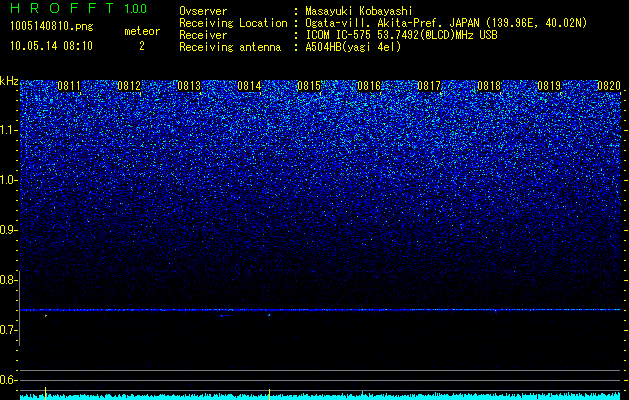The height and width of the screenshot is (400, 629).
Task: Click the A504HB(yagi 4el) antenna value
Action: tap(353, 47)
